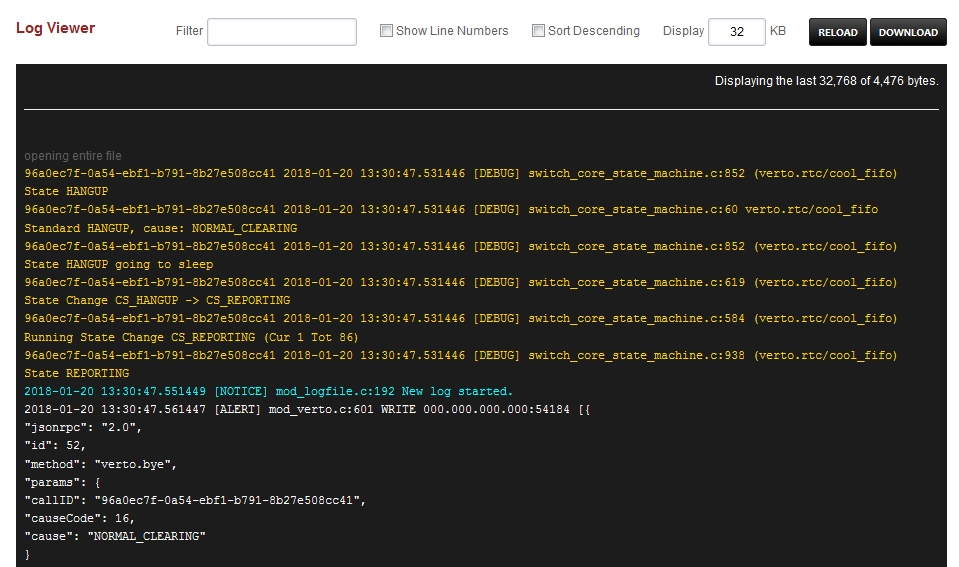This screenshot has width=959, height=567.
Task: Click the Log Viewer heading
Action: coord(55,28)
